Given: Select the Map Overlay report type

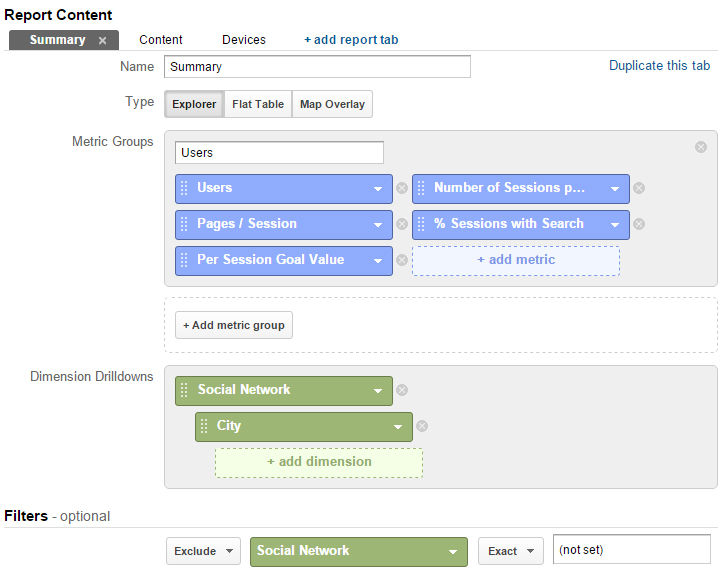Looking at the screenshot, I should (x=332, y=104).
